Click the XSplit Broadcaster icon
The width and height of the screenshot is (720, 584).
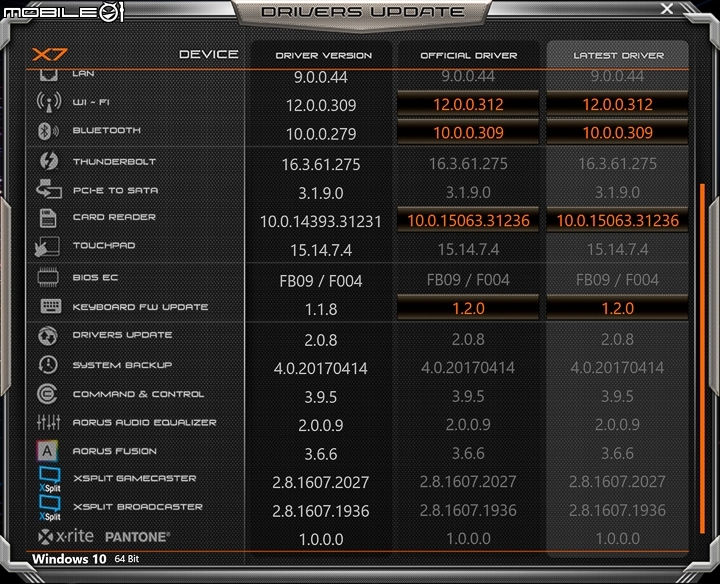click(x=49, y=508)
